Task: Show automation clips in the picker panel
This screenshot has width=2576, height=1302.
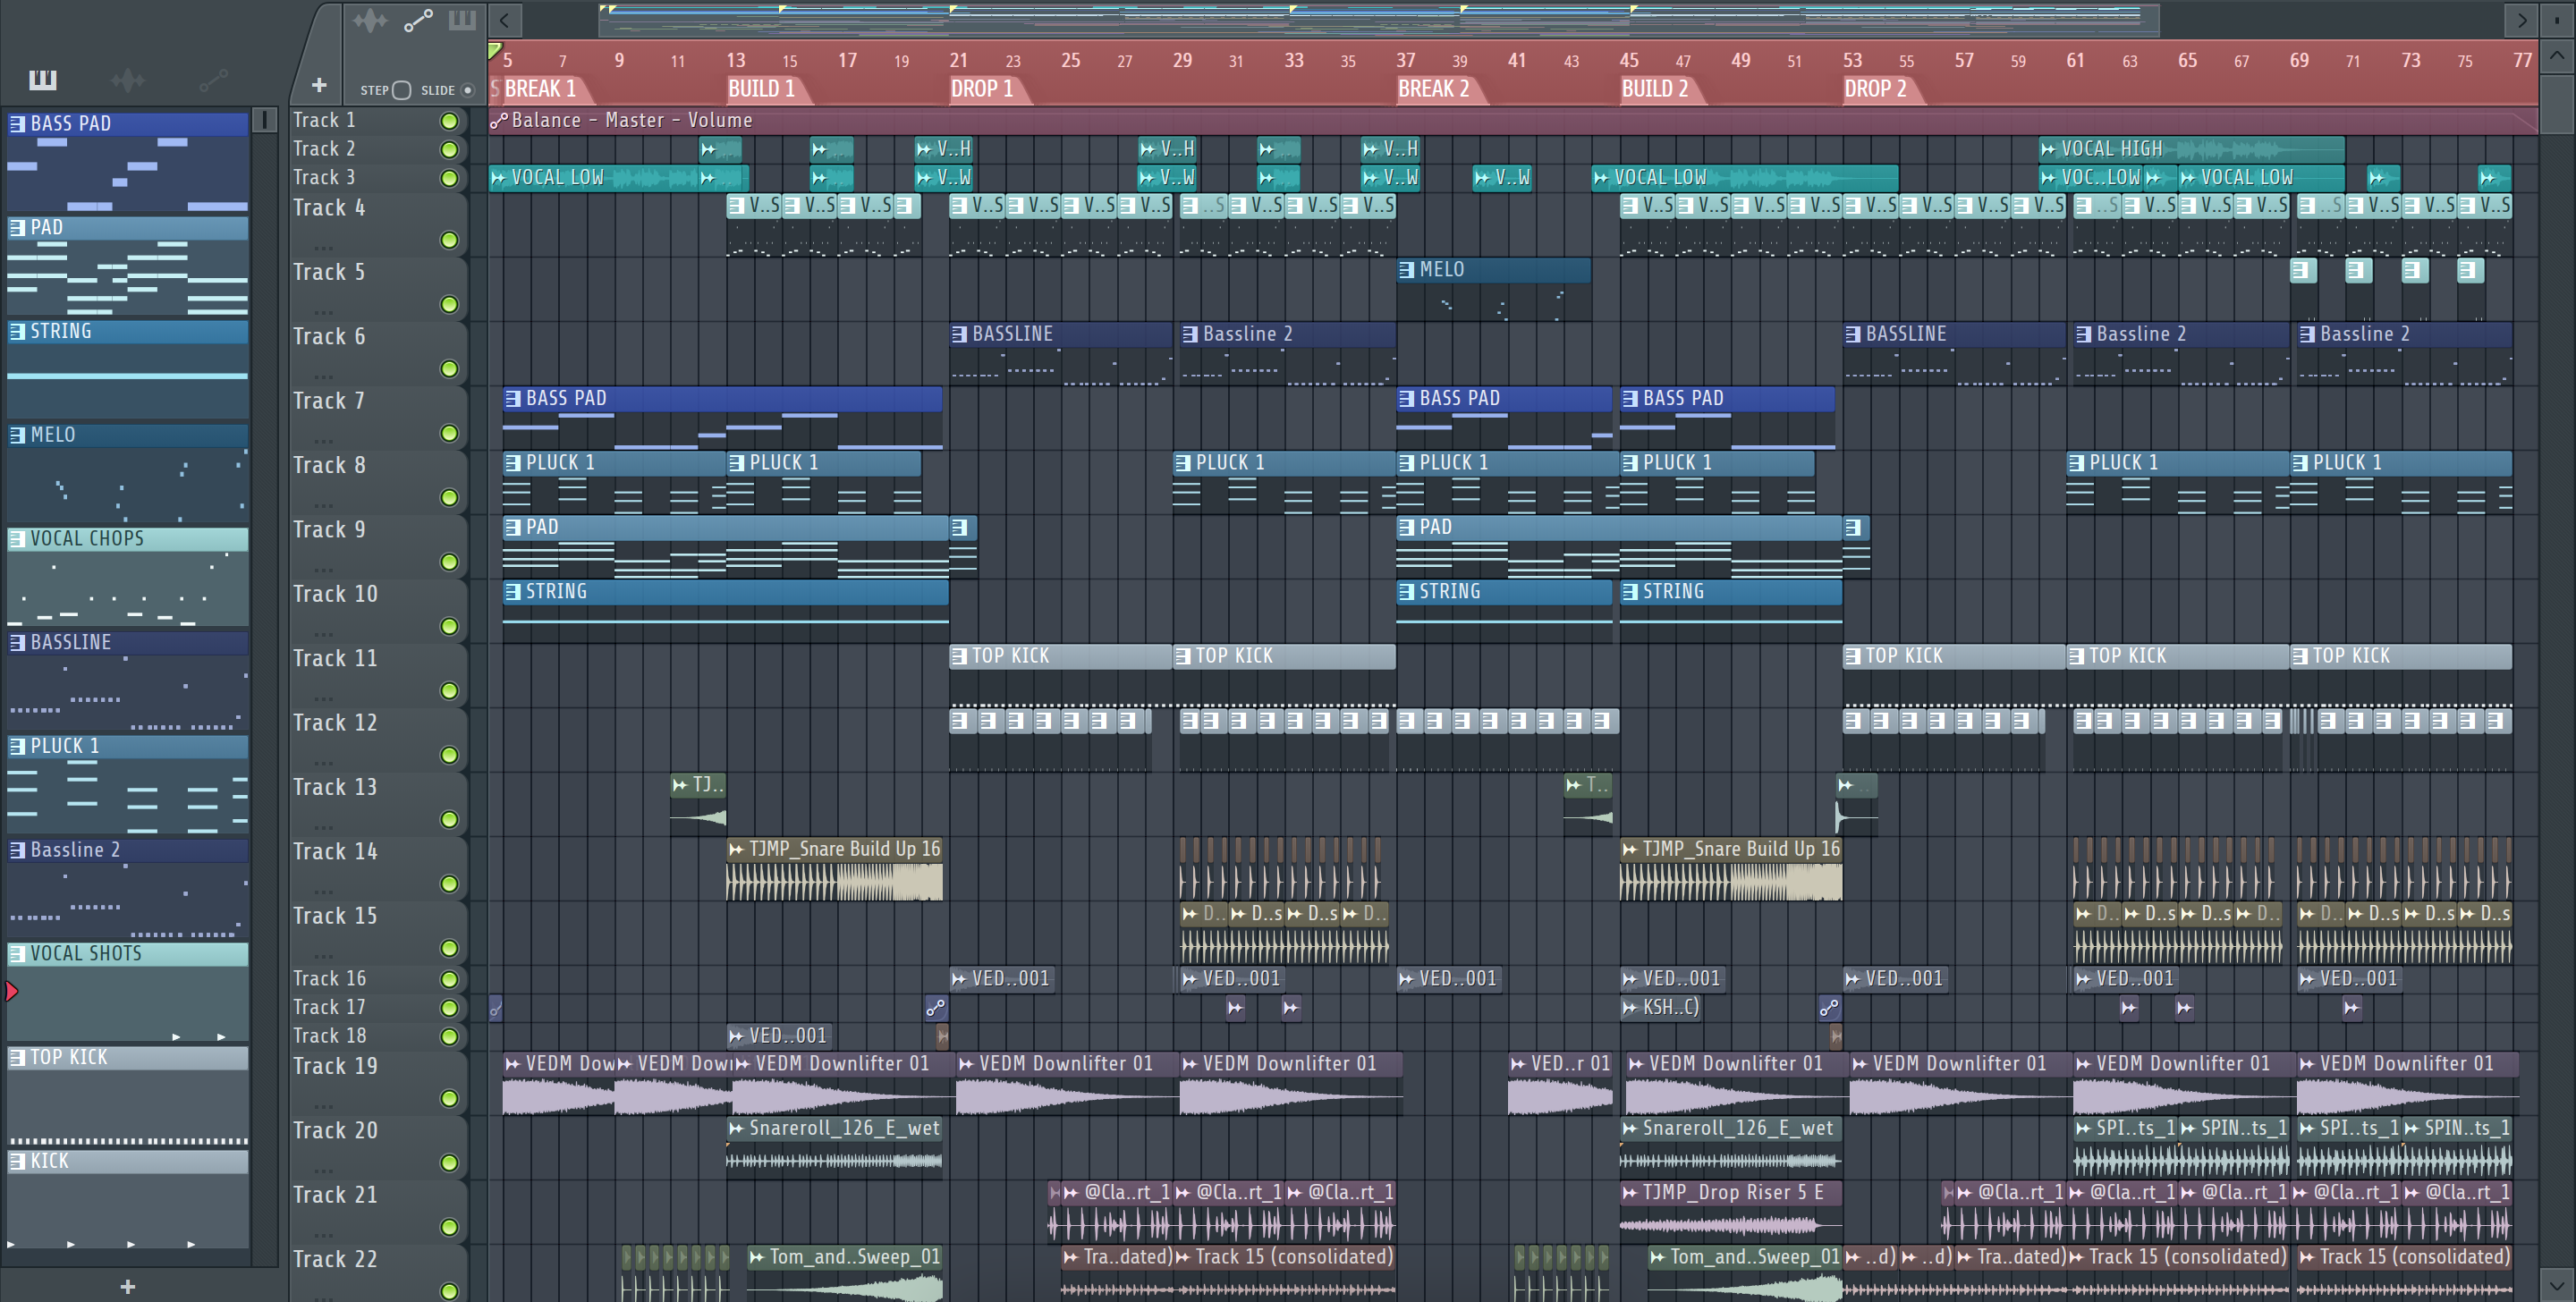Action: pos(214,79)
